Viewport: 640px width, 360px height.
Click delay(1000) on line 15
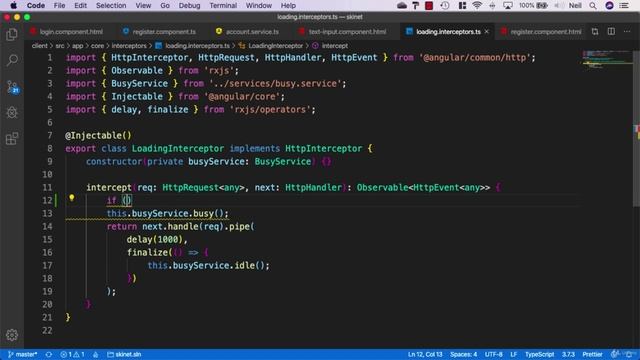point(154,240)
